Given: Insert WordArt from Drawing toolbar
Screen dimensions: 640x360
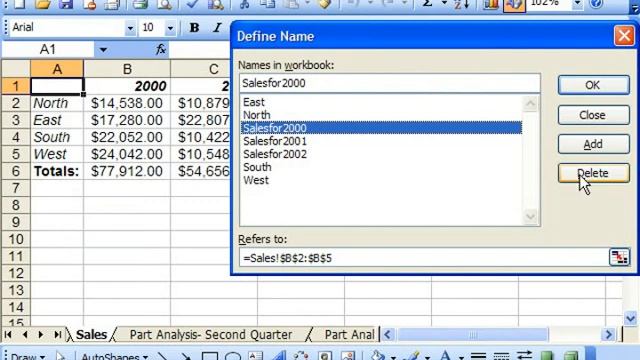Looking at the screenshot, I should tap(278, 356).
